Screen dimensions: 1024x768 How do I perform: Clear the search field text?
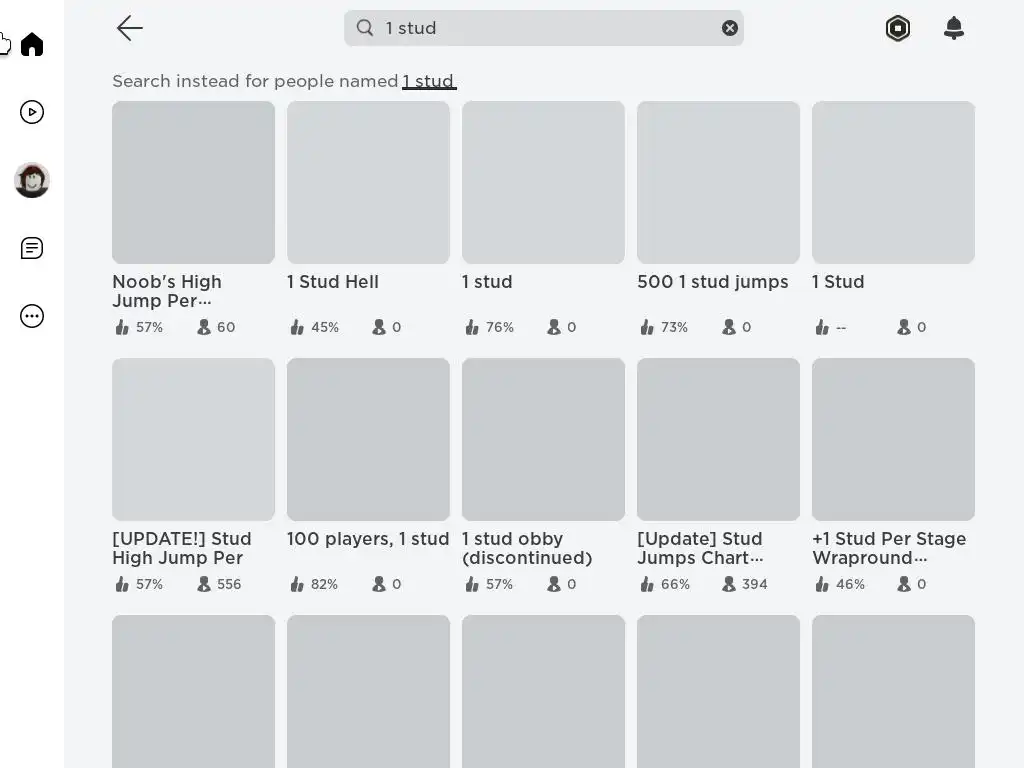tap(730, 28)
